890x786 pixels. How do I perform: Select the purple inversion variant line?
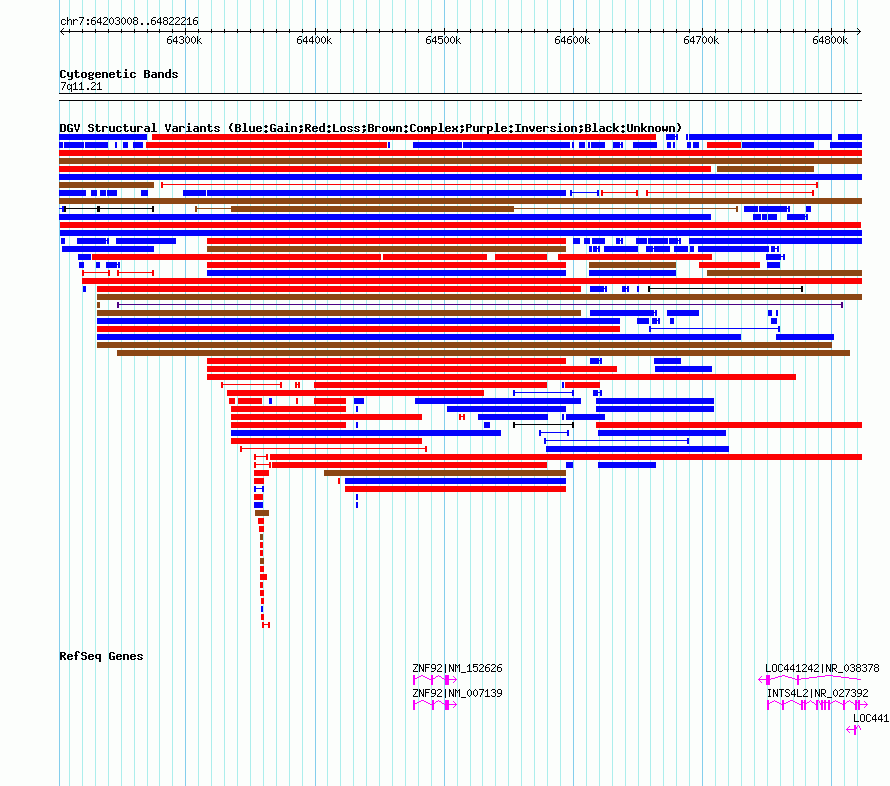(480, 305)
